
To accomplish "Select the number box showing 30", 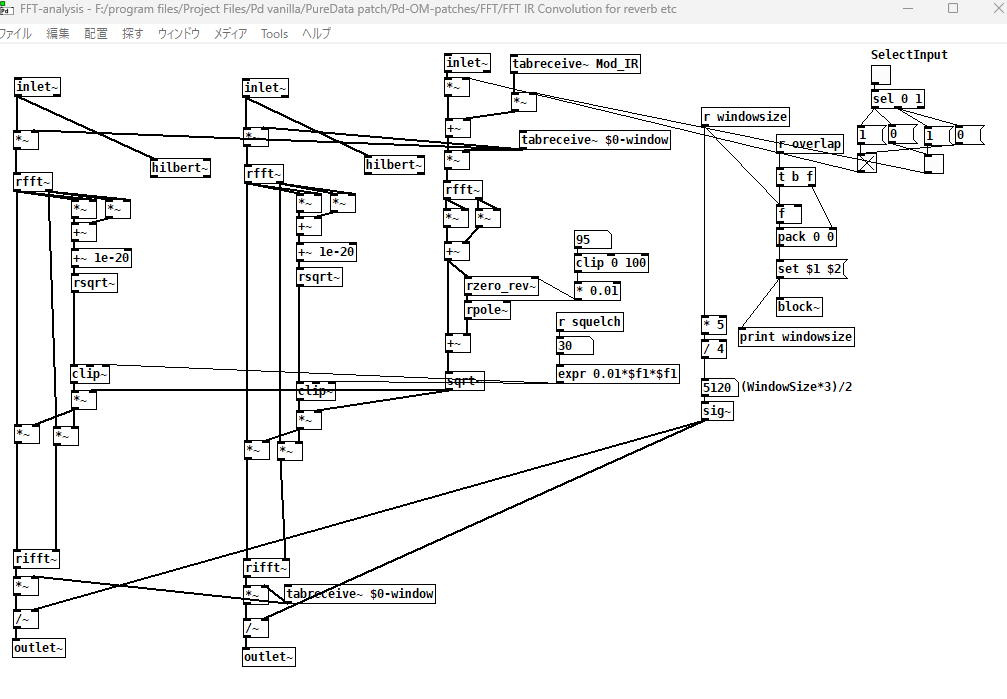I will click(575, 346).
